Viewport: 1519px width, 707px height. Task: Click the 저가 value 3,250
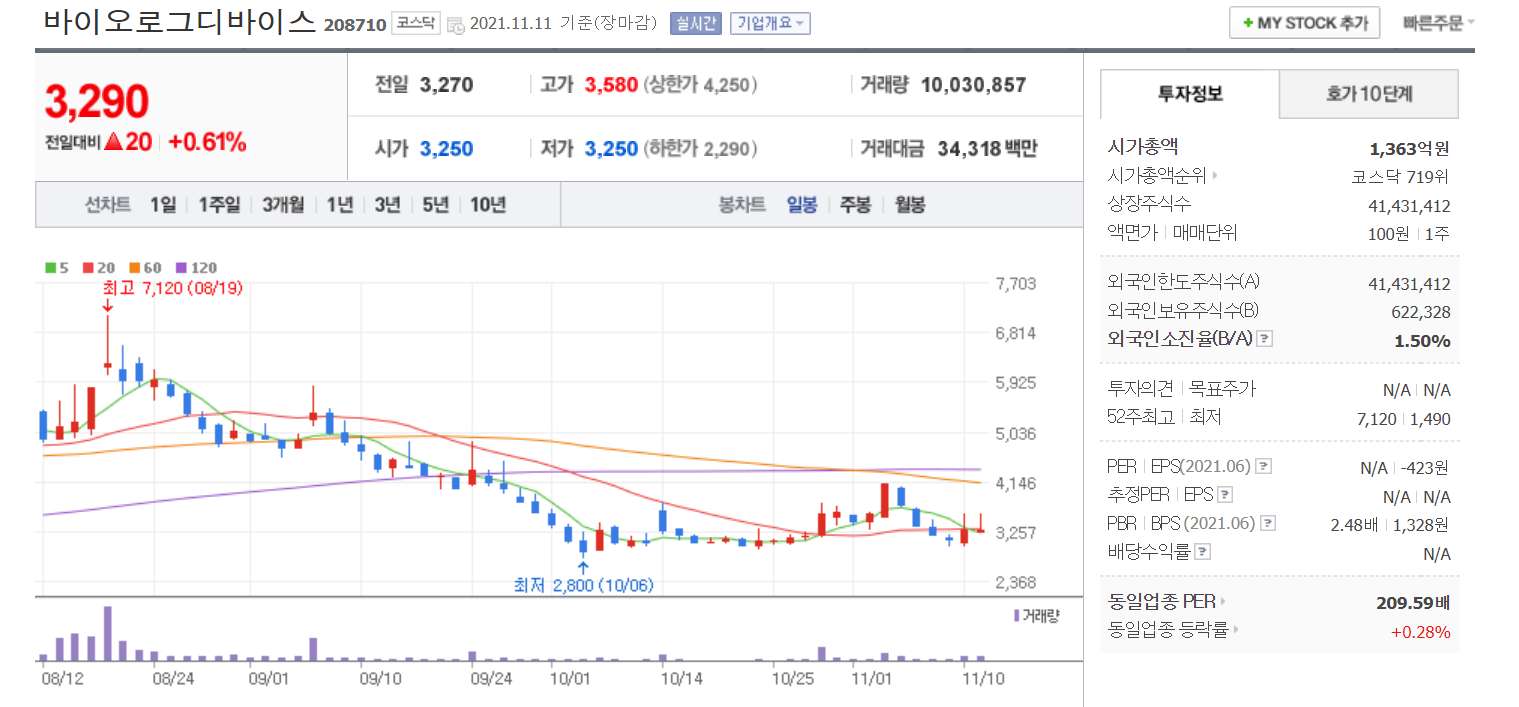[x=611, y=149]
